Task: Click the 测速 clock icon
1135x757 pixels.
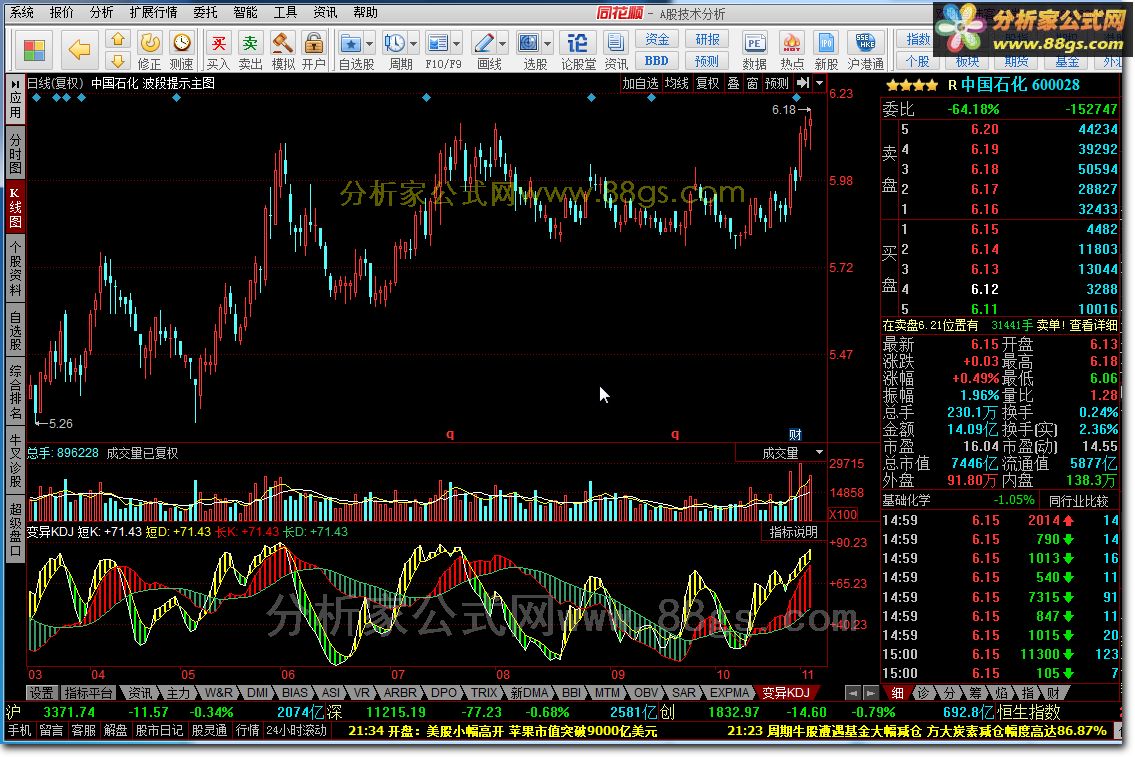Action: pos(182,43)
